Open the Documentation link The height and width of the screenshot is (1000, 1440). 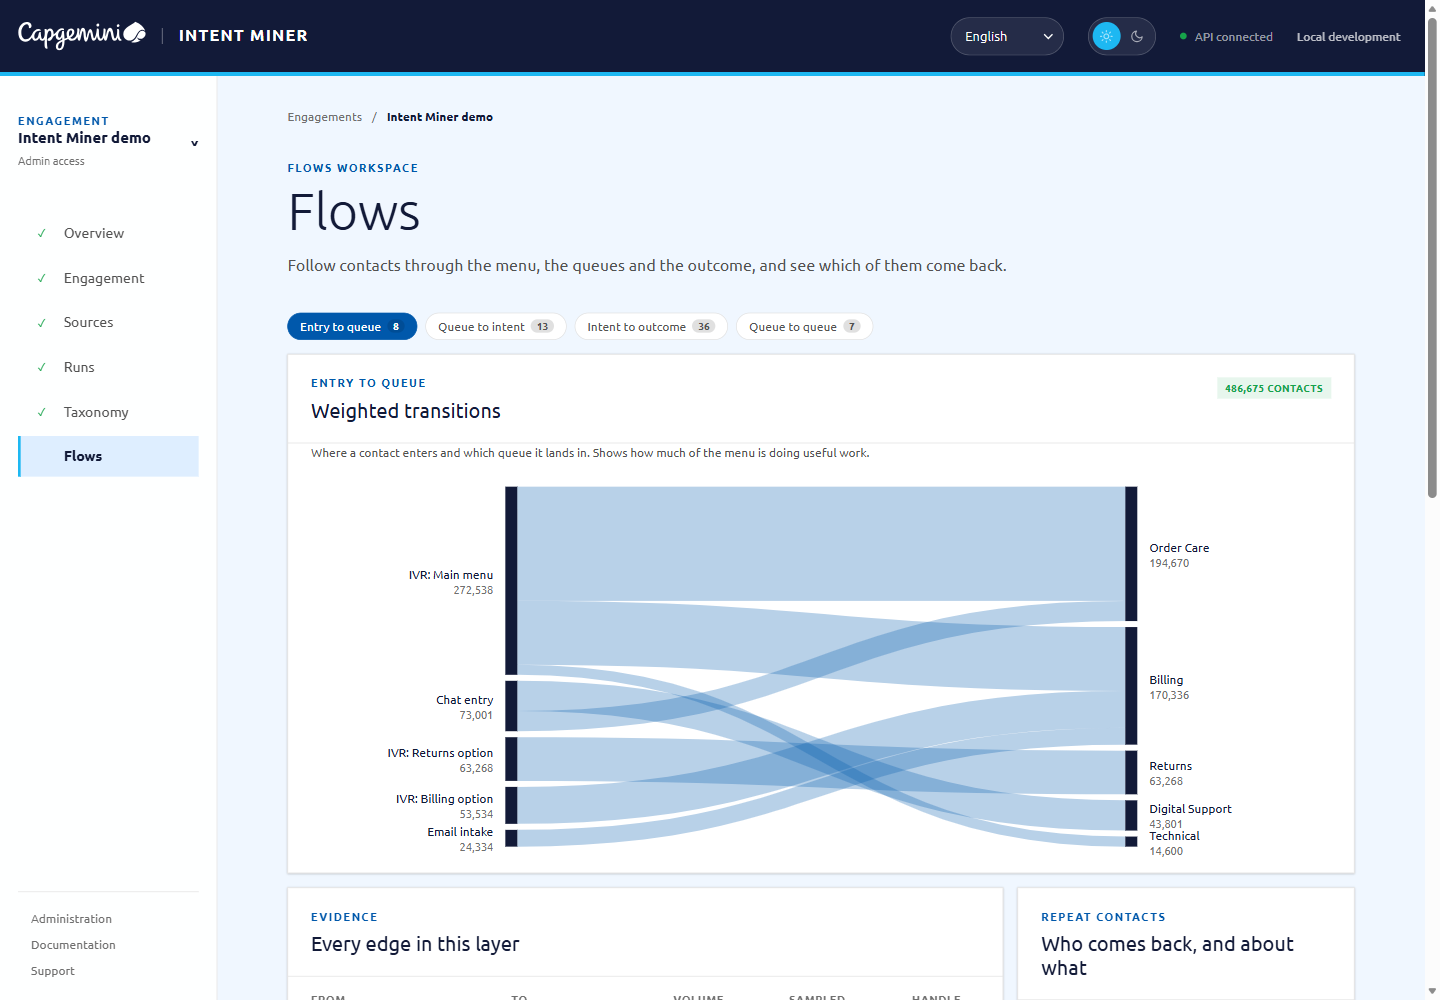click(73, 945)
